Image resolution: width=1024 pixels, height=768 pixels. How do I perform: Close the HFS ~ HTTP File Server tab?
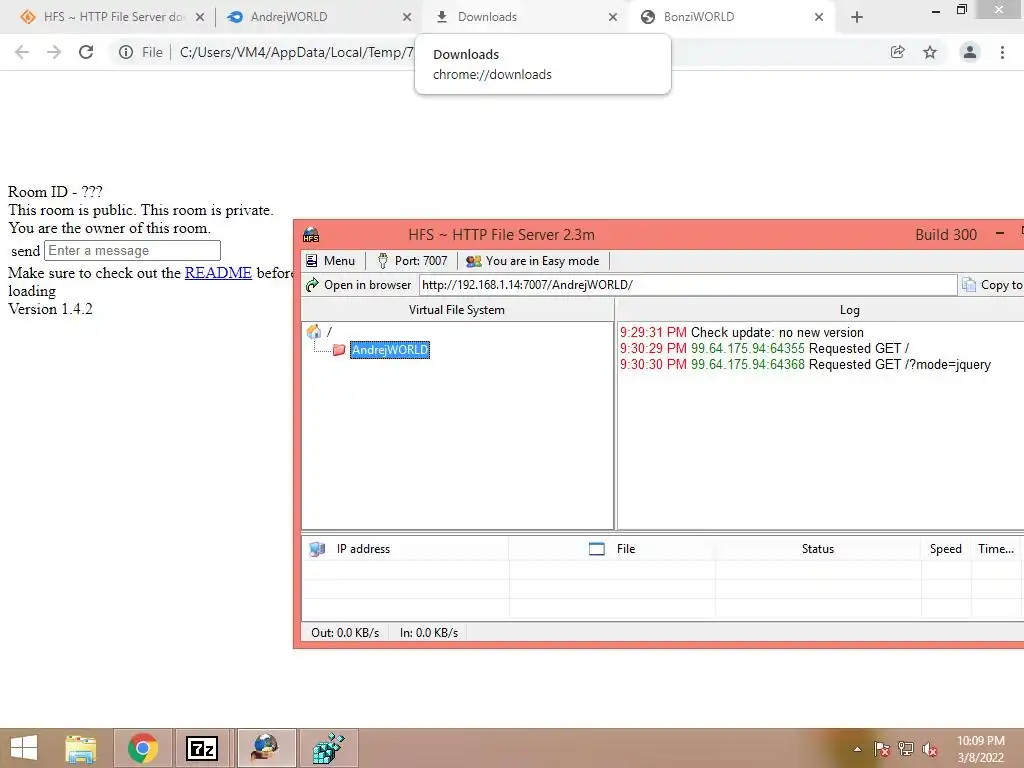[x=200, y=17]
